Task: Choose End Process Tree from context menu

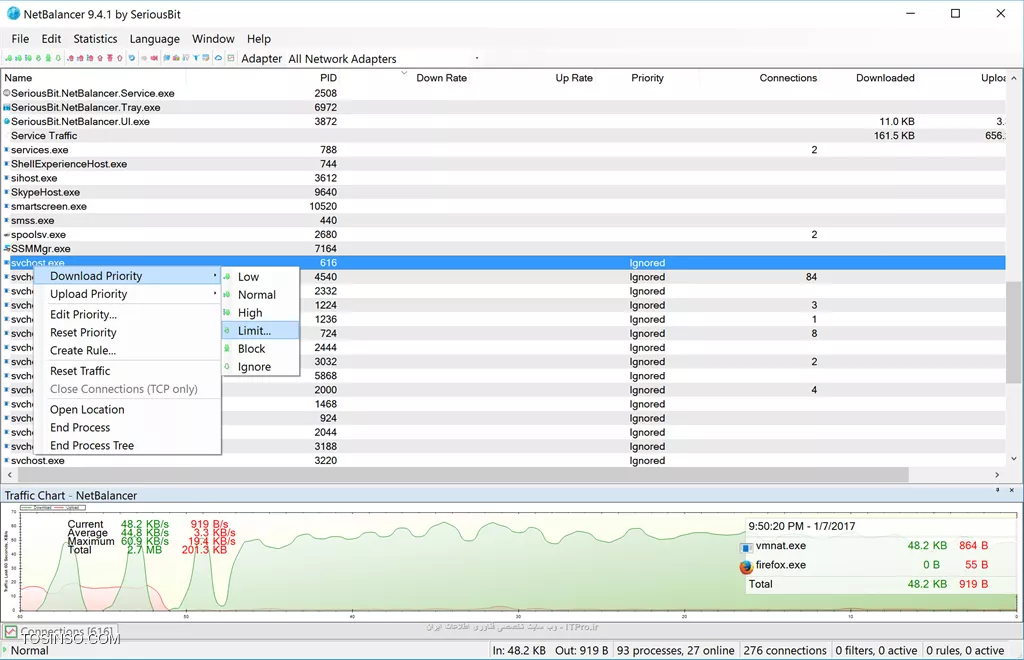Action: pyautogui.click(x=127, y=445)
